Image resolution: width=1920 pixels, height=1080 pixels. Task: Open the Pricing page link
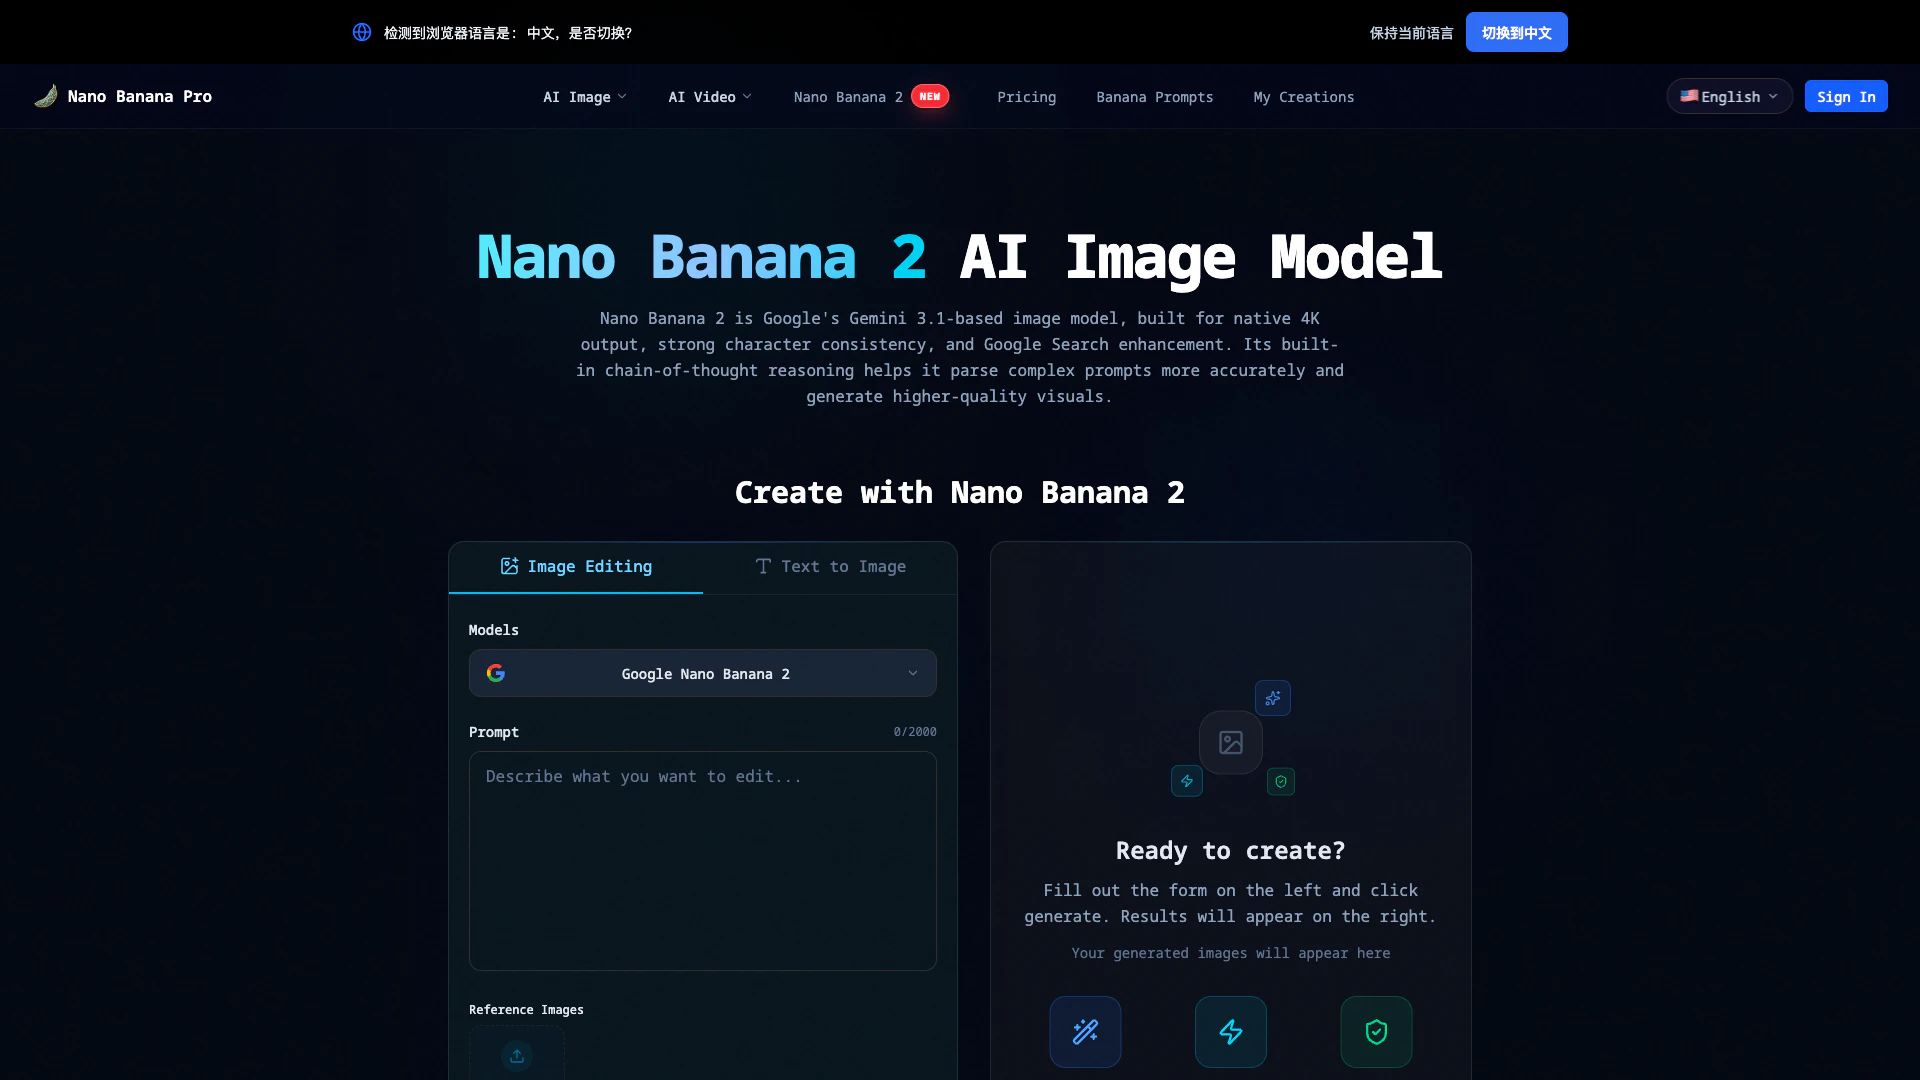coord(1026,97)
